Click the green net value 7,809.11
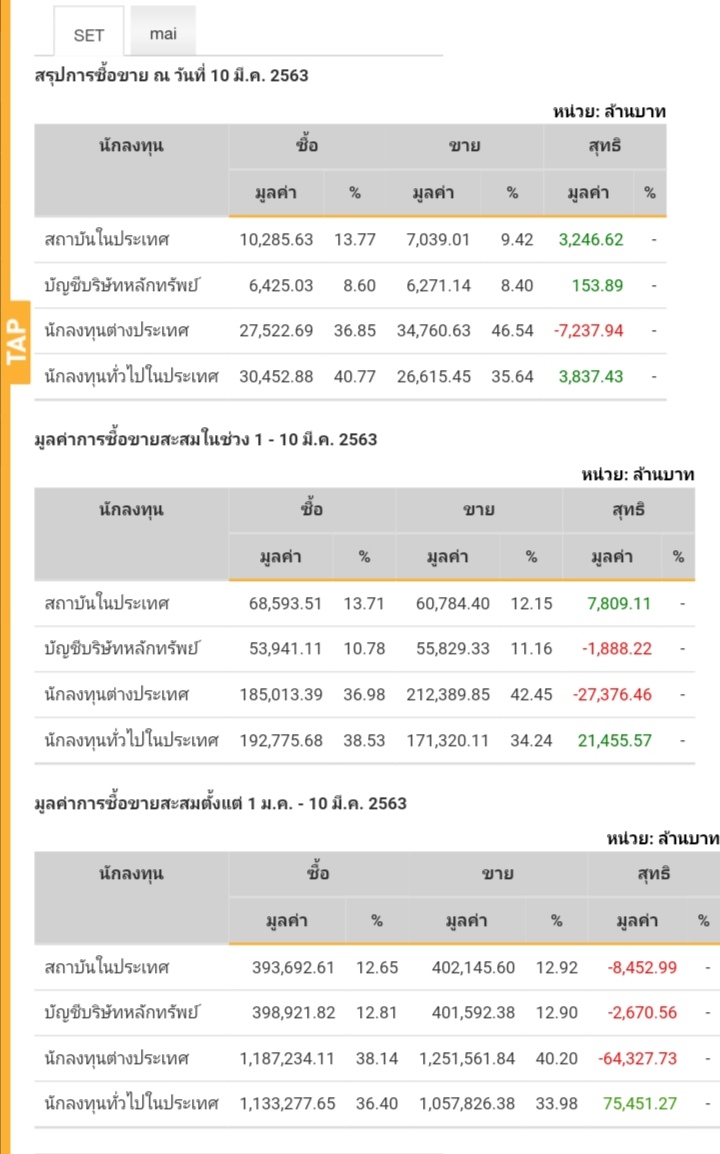 click(x=615, y=604)
